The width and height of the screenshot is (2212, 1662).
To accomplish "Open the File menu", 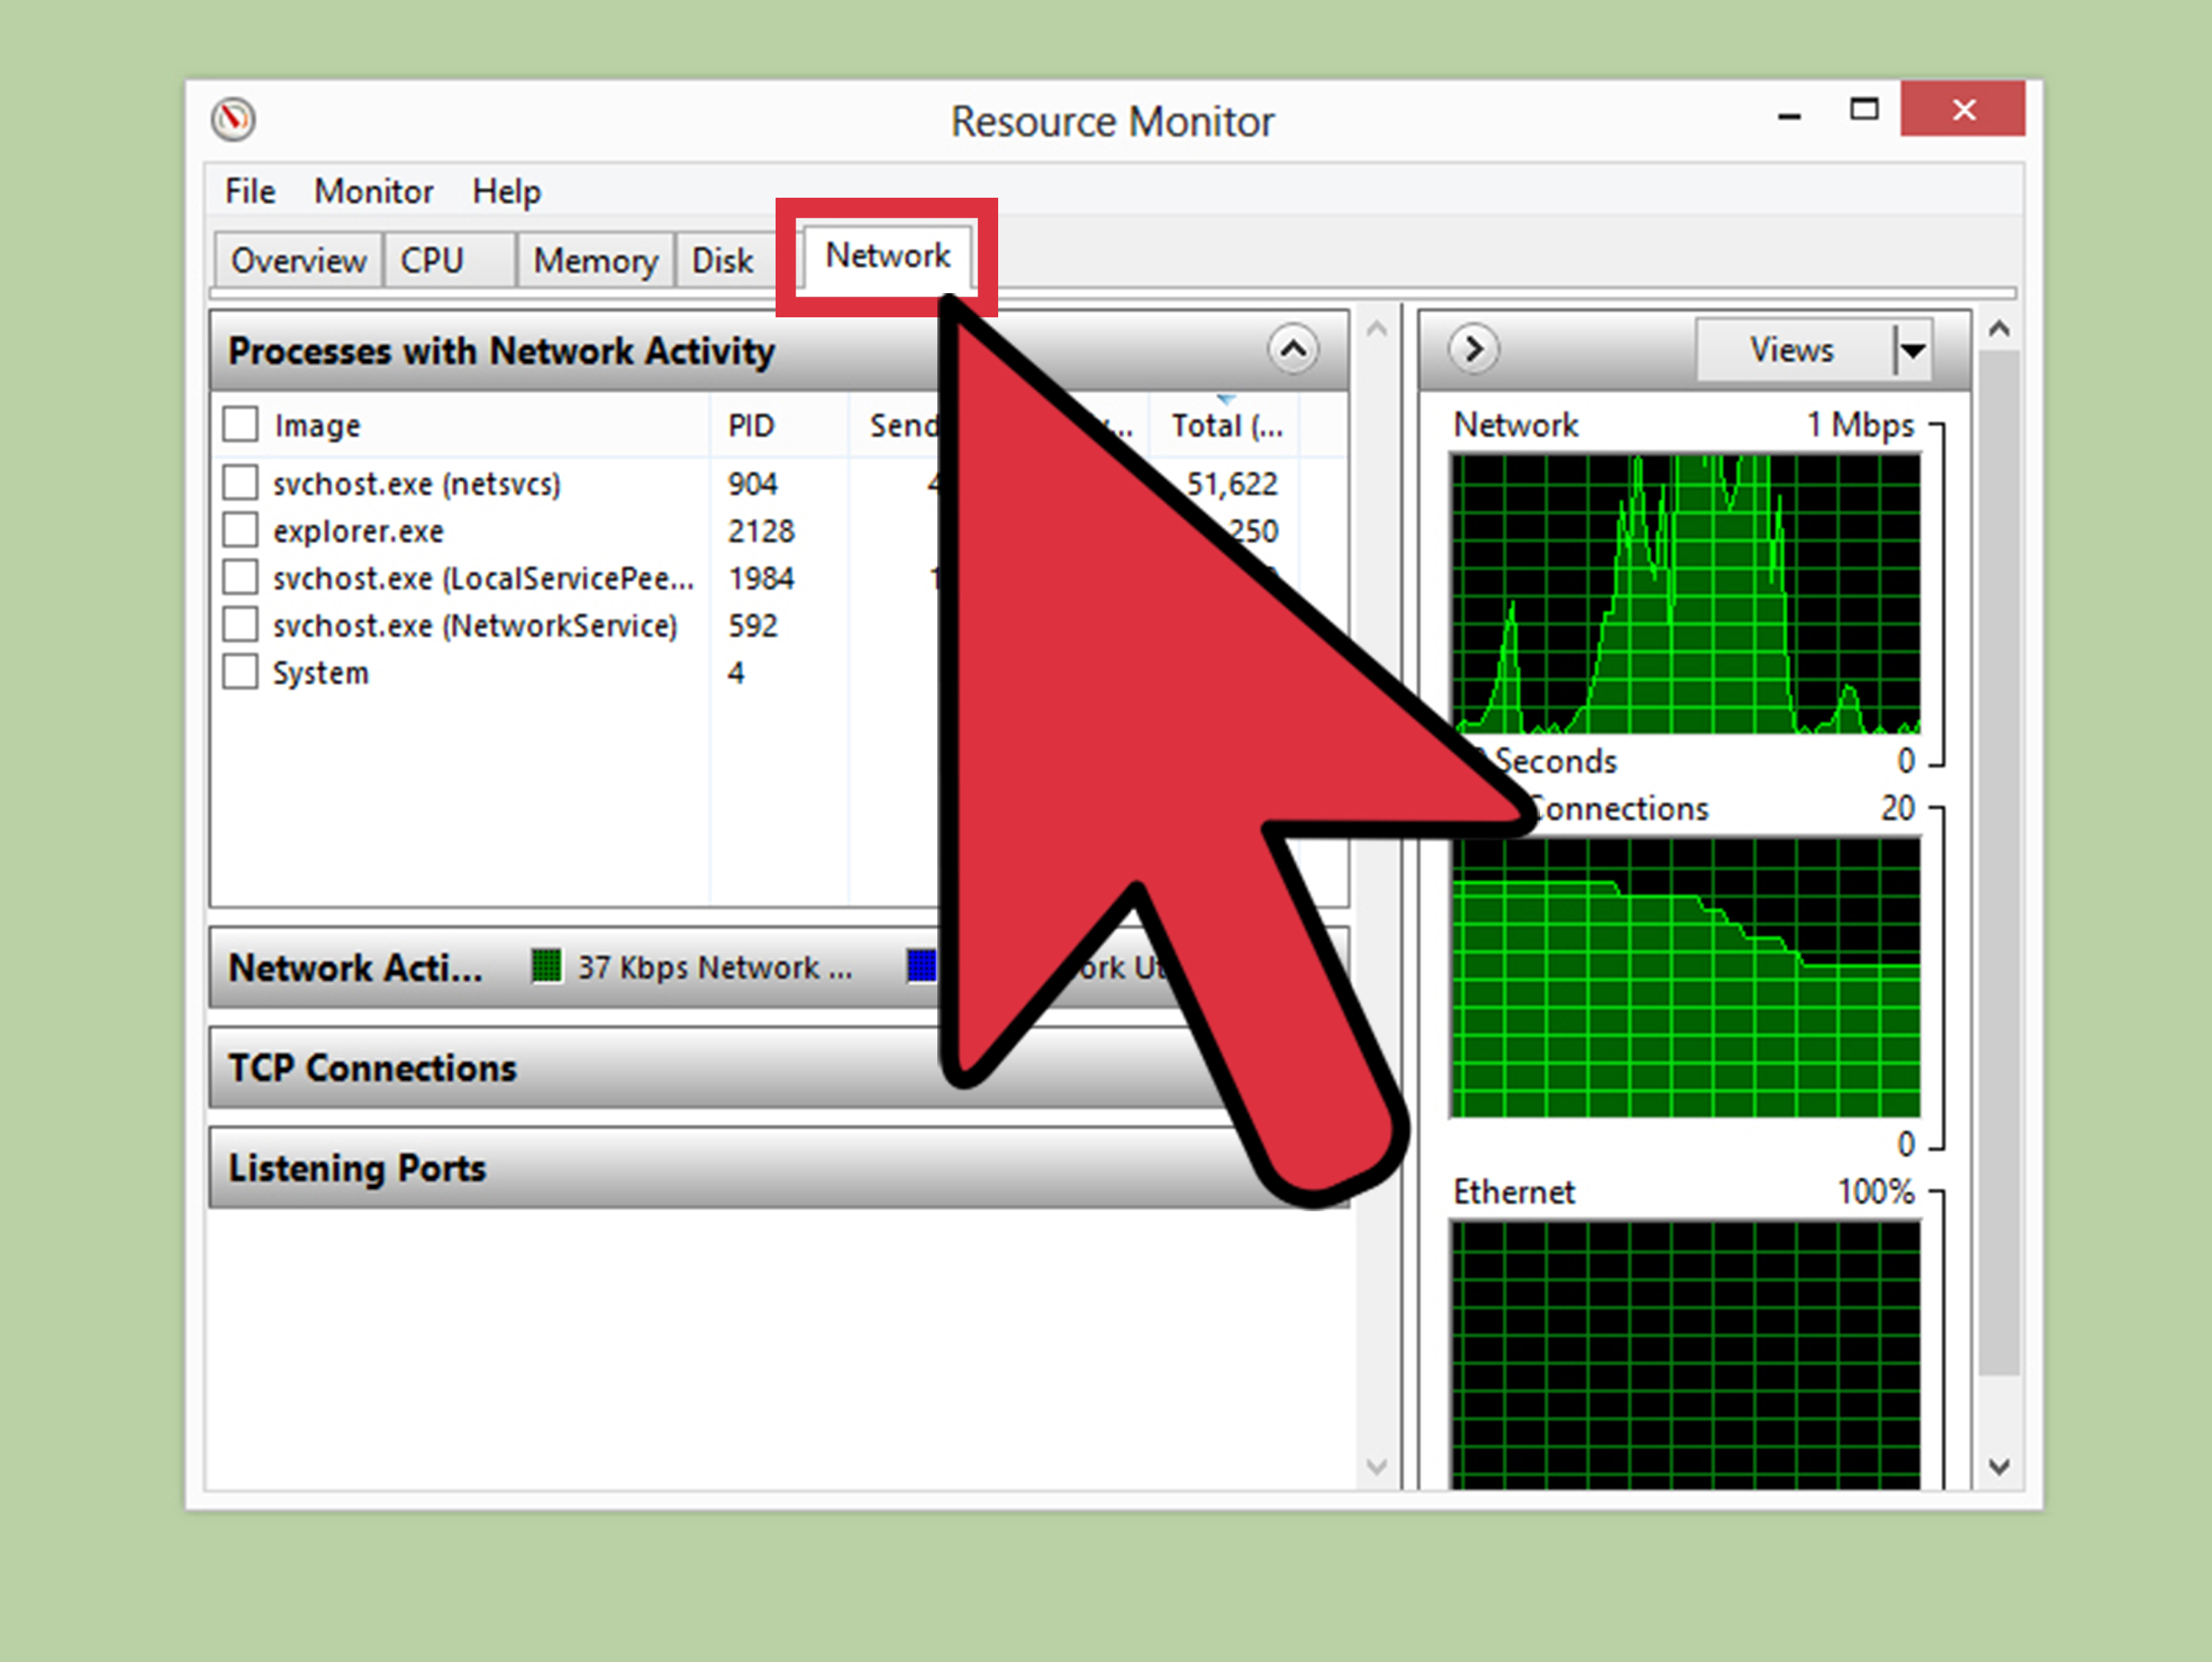I will [250, 191].
